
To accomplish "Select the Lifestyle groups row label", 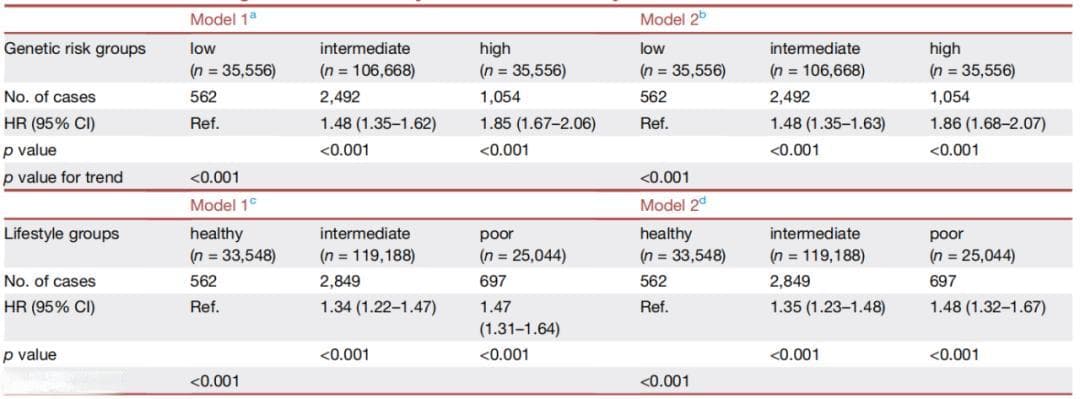I will pos(61,234).
